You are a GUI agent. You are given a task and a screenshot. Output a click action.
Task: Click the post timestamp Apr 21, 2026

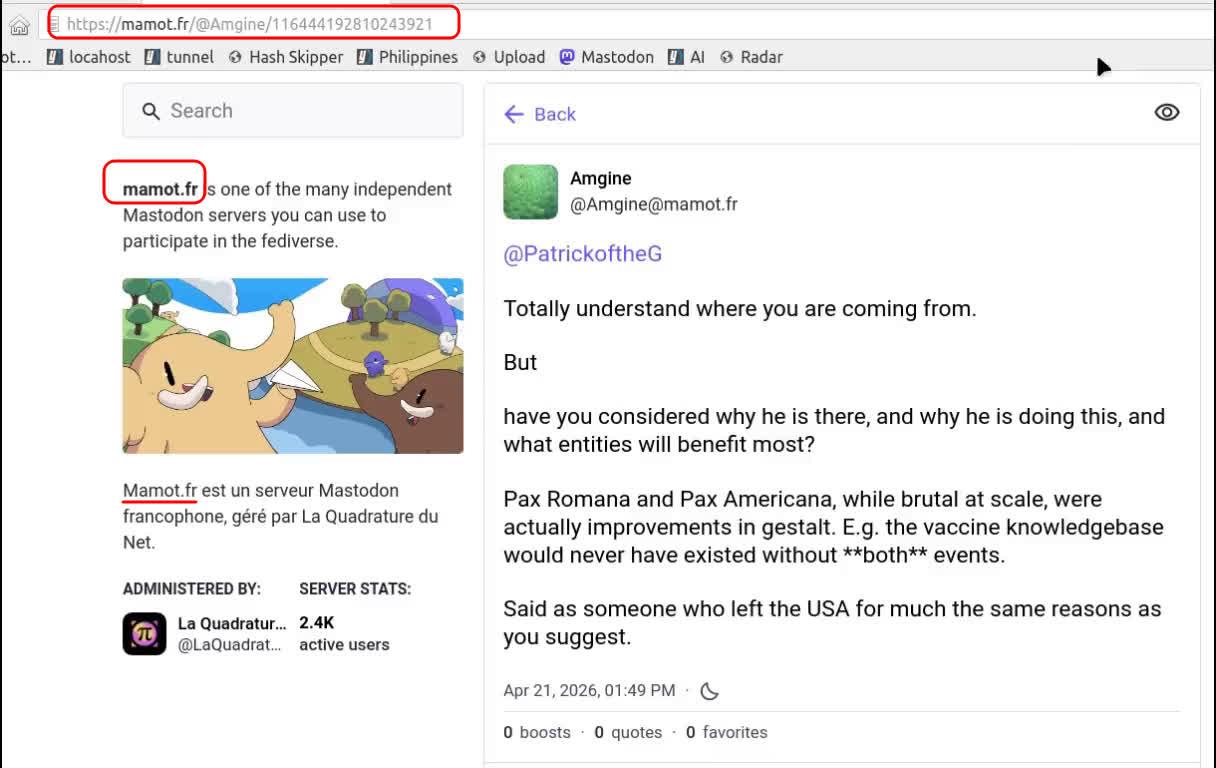pyautogui.click(x=589, y=691)
